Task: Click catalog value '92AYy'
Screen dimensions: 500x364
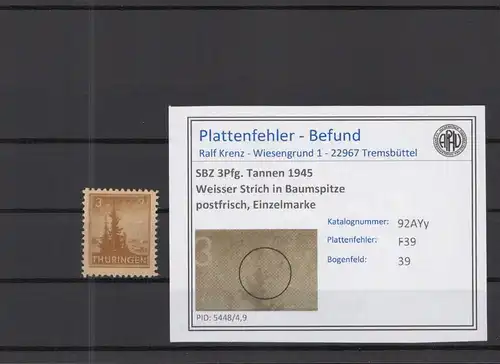Action: click(x=413, y=223)
